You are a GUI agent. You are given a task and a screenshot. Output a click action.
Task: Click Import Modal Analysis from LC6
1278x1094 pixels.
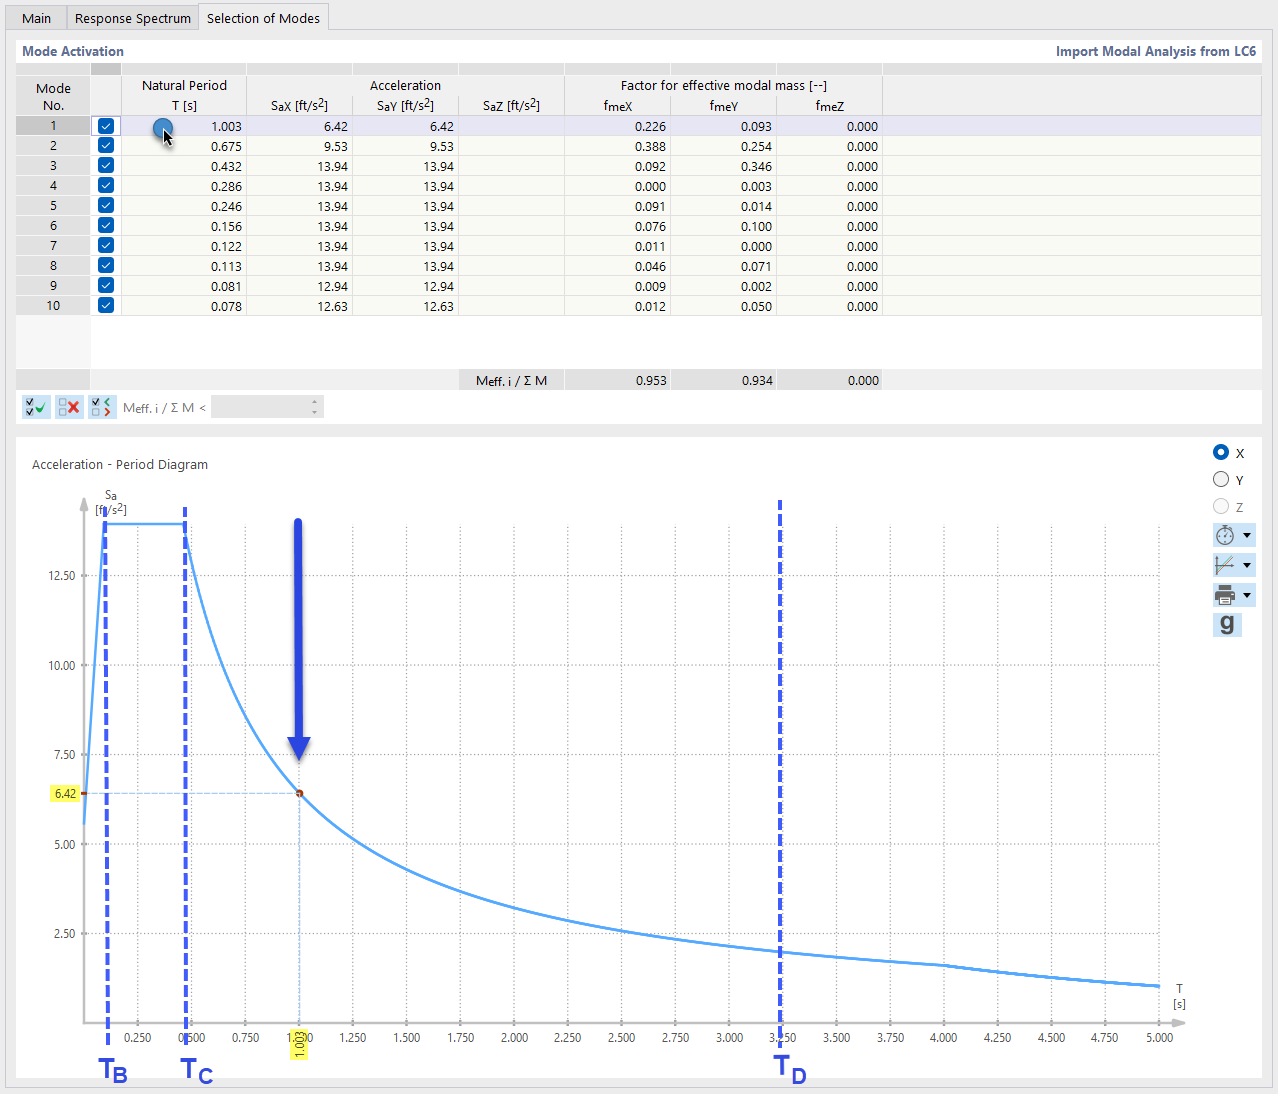[x=1155, y=51]
